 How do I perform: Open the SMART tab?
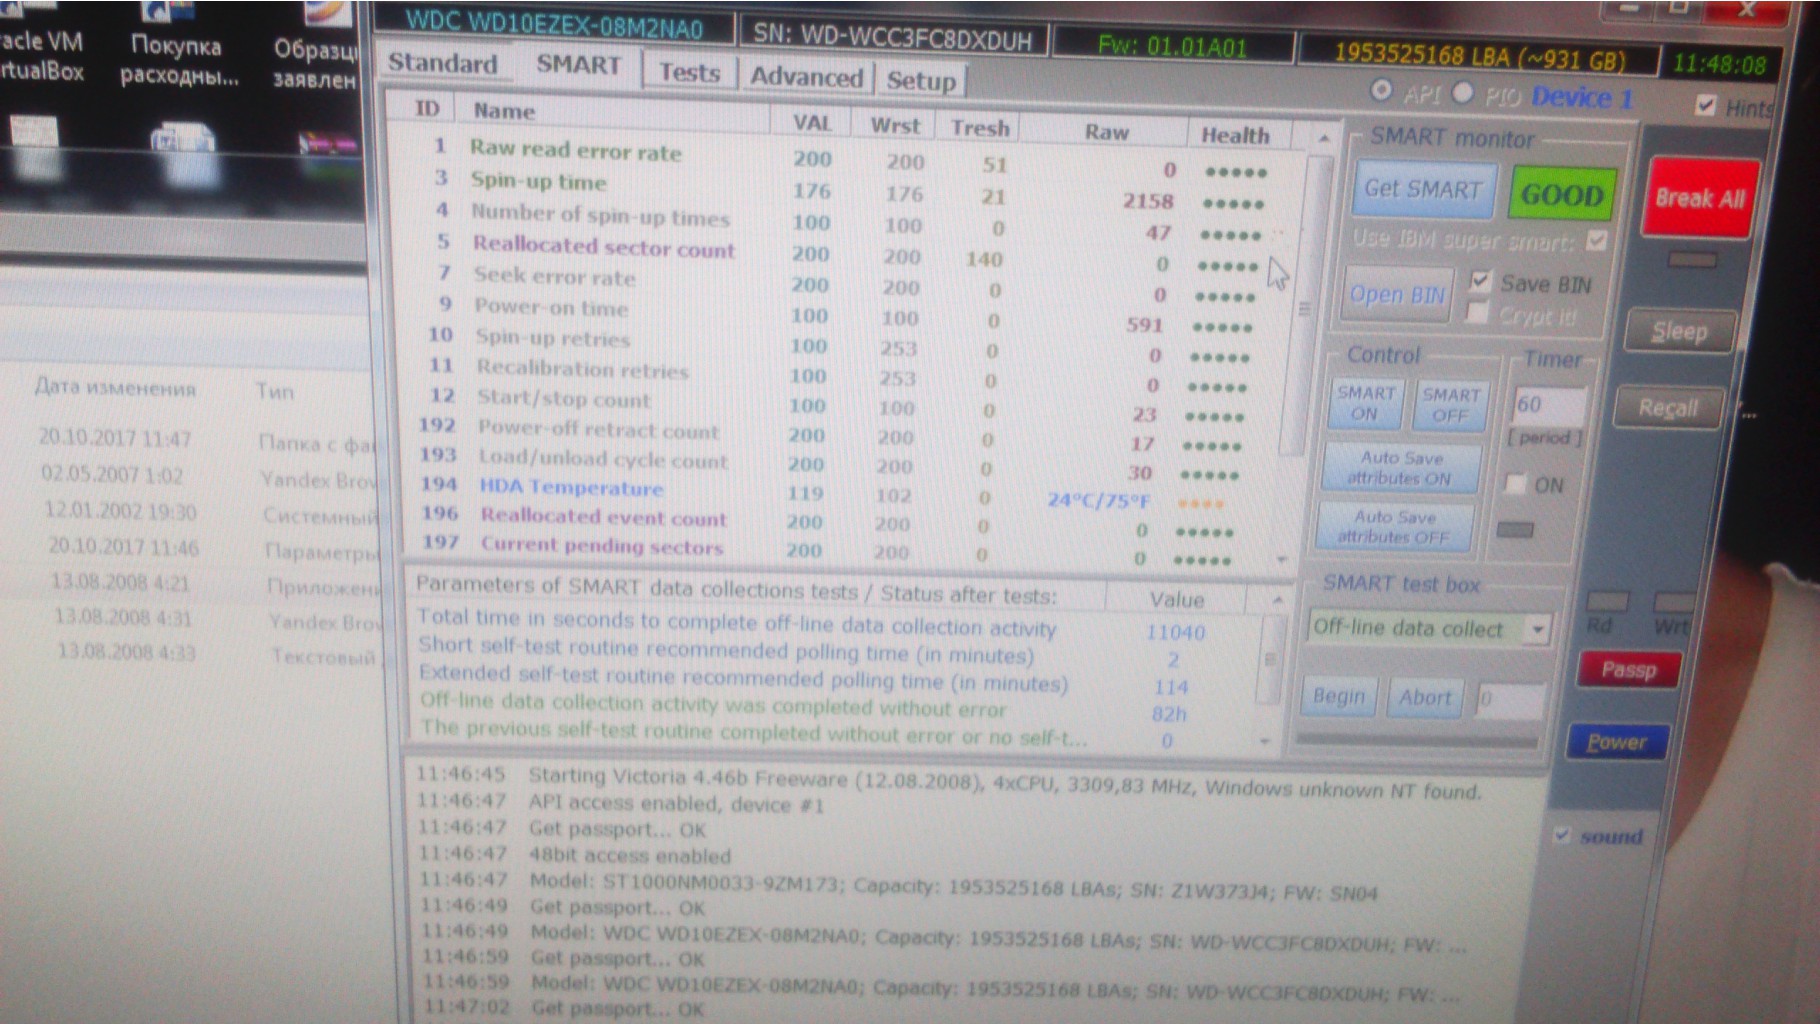pos(578,65)
